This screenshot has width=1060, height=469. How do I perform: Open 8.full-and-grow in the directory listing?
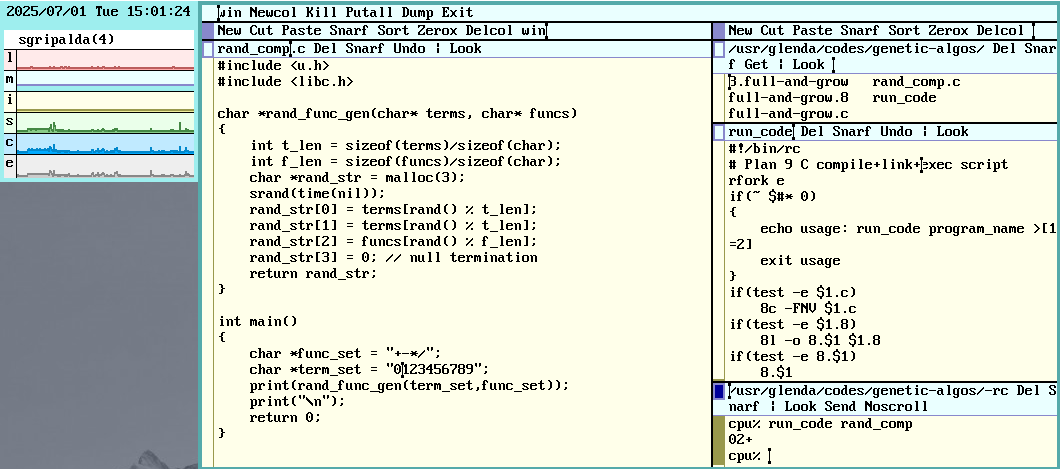click(x=788, y=82)
